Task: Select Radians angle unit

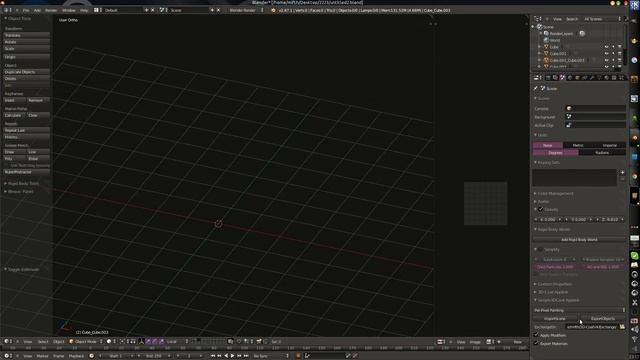Action: 602,152
